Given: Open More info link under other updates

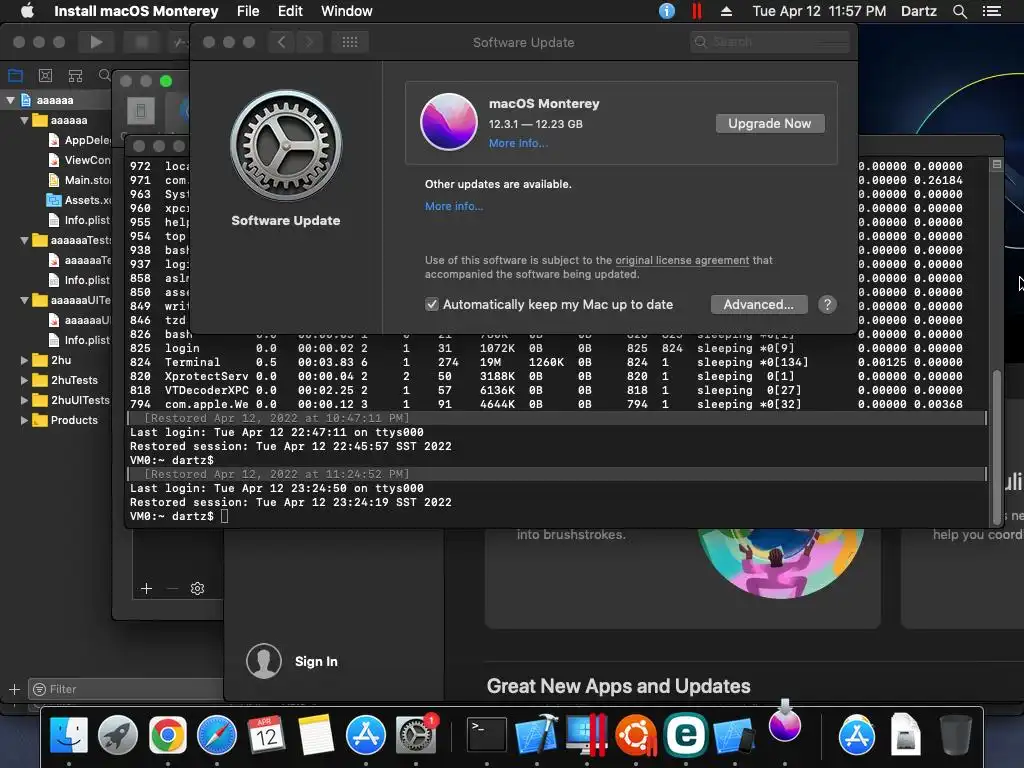Looking at the screenshot, I should click(x=454, y=206).
